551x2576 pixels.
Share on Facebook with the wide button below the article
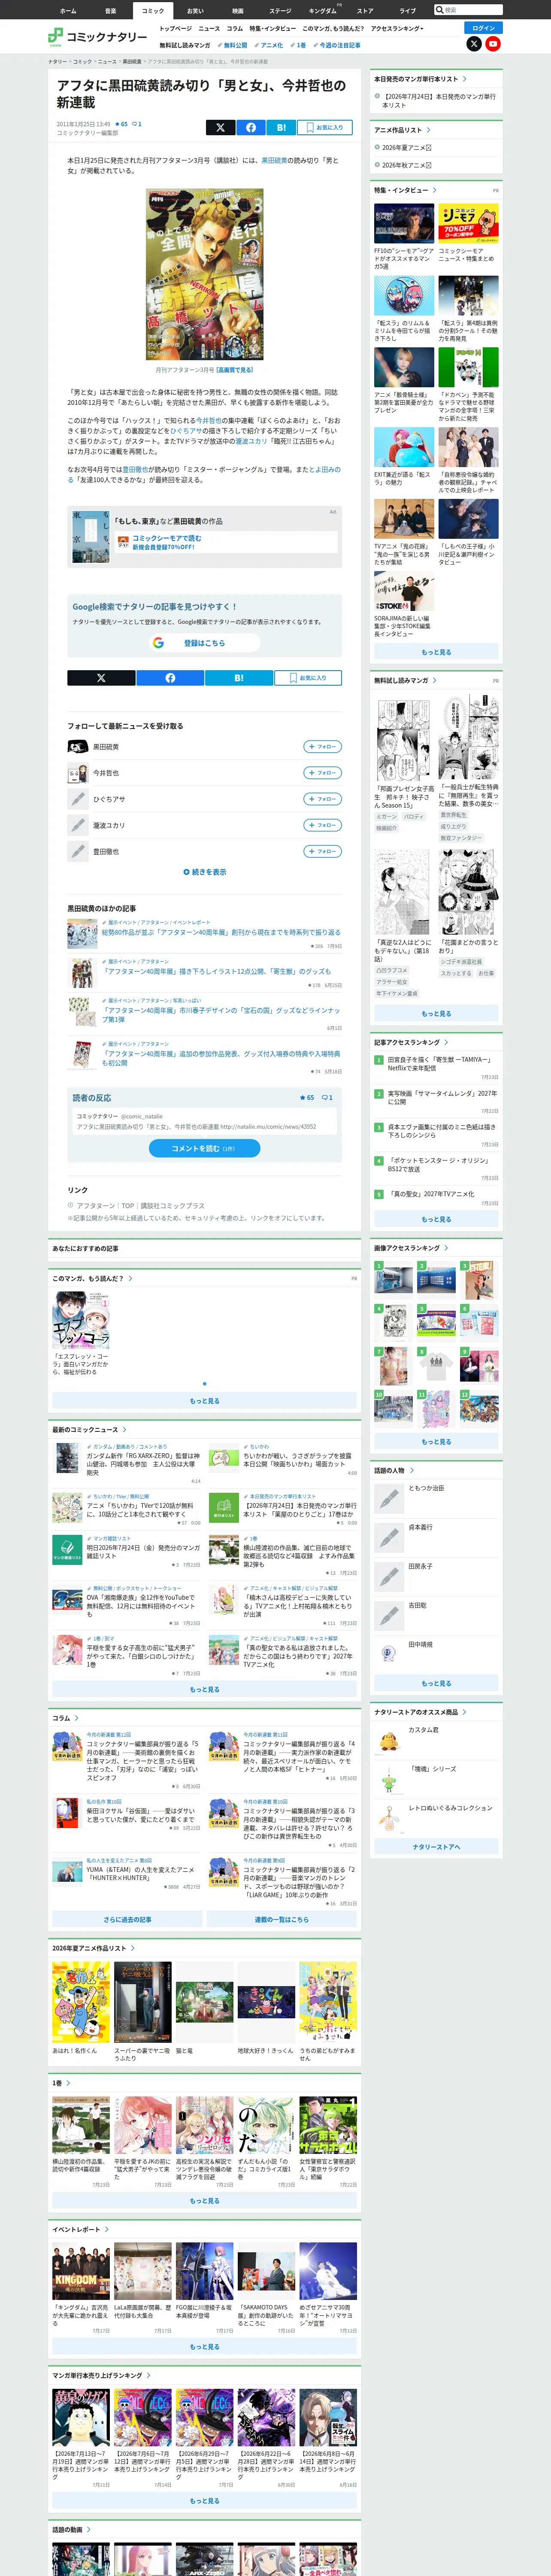[x=170, y=677]
